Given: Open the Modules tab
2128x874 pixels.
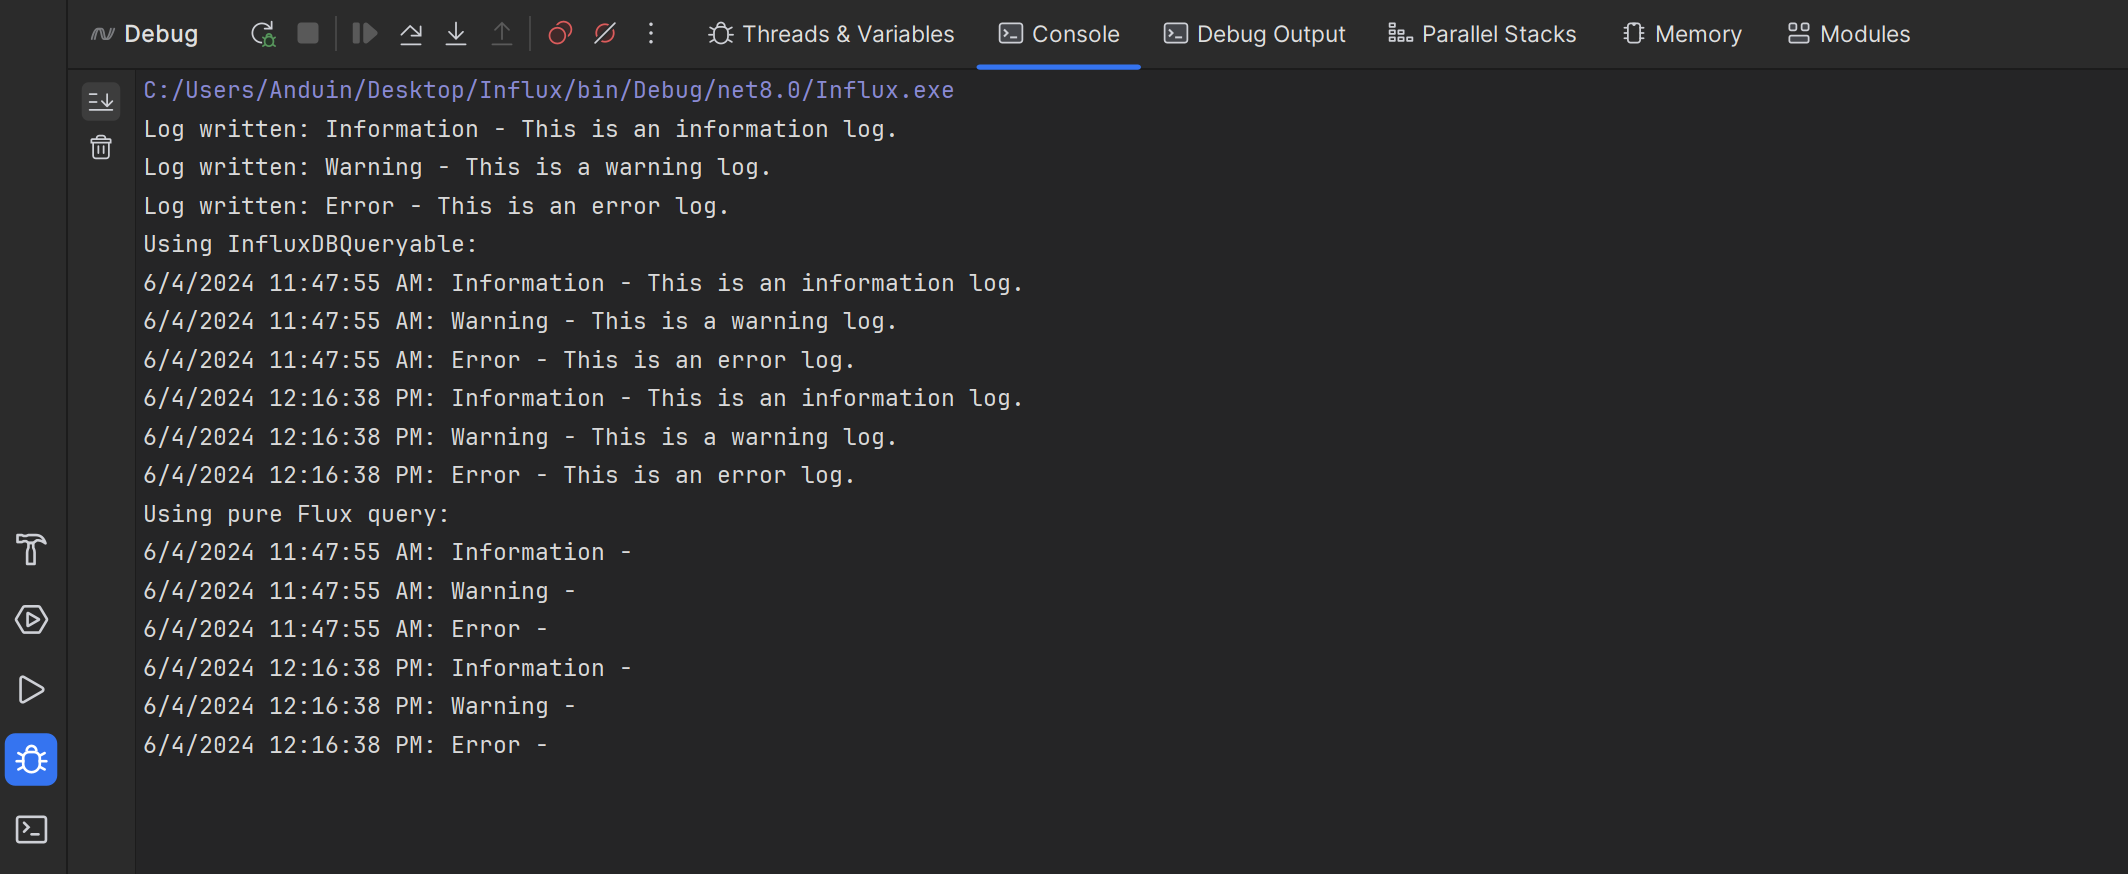Looking at the screenshot, I should click(x=1848, y=34).
